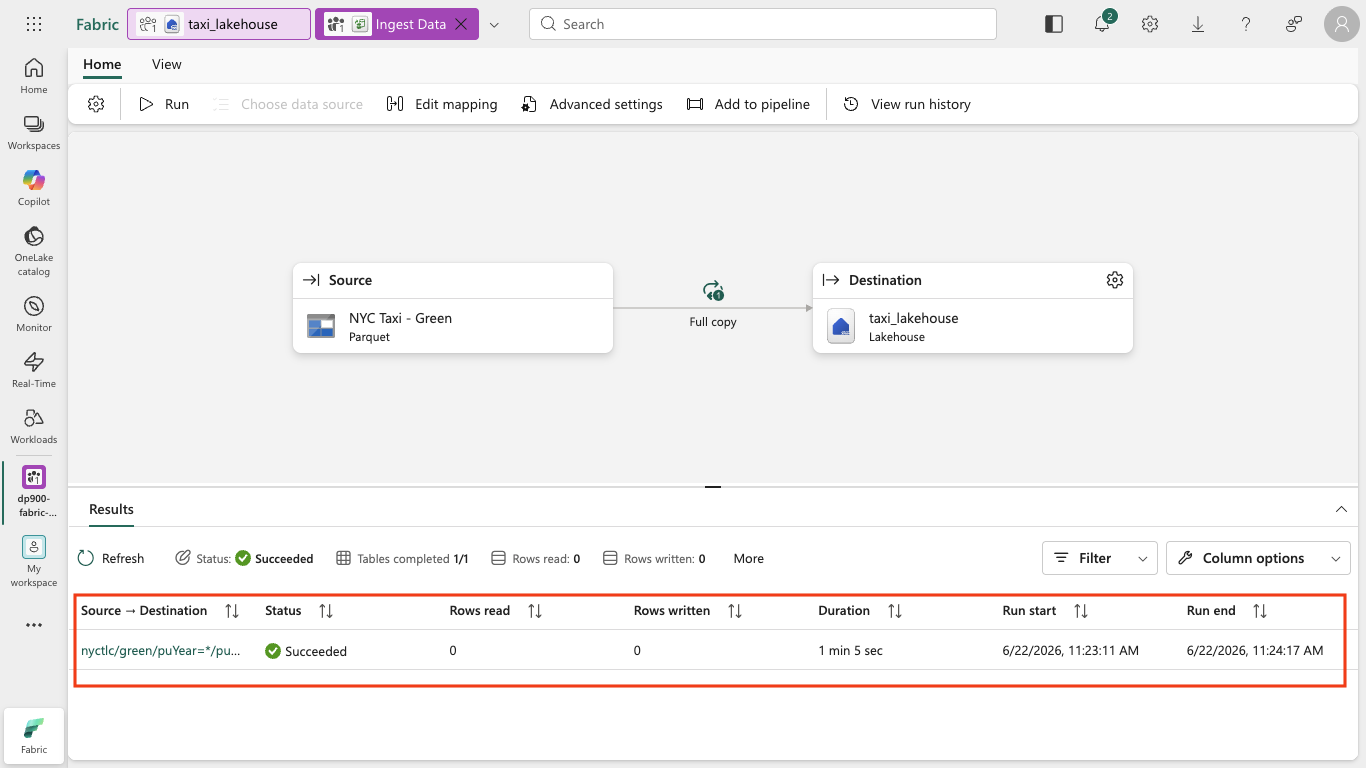Open Workspaces in left sidebar
The image size is (1366, 768).
34,132
